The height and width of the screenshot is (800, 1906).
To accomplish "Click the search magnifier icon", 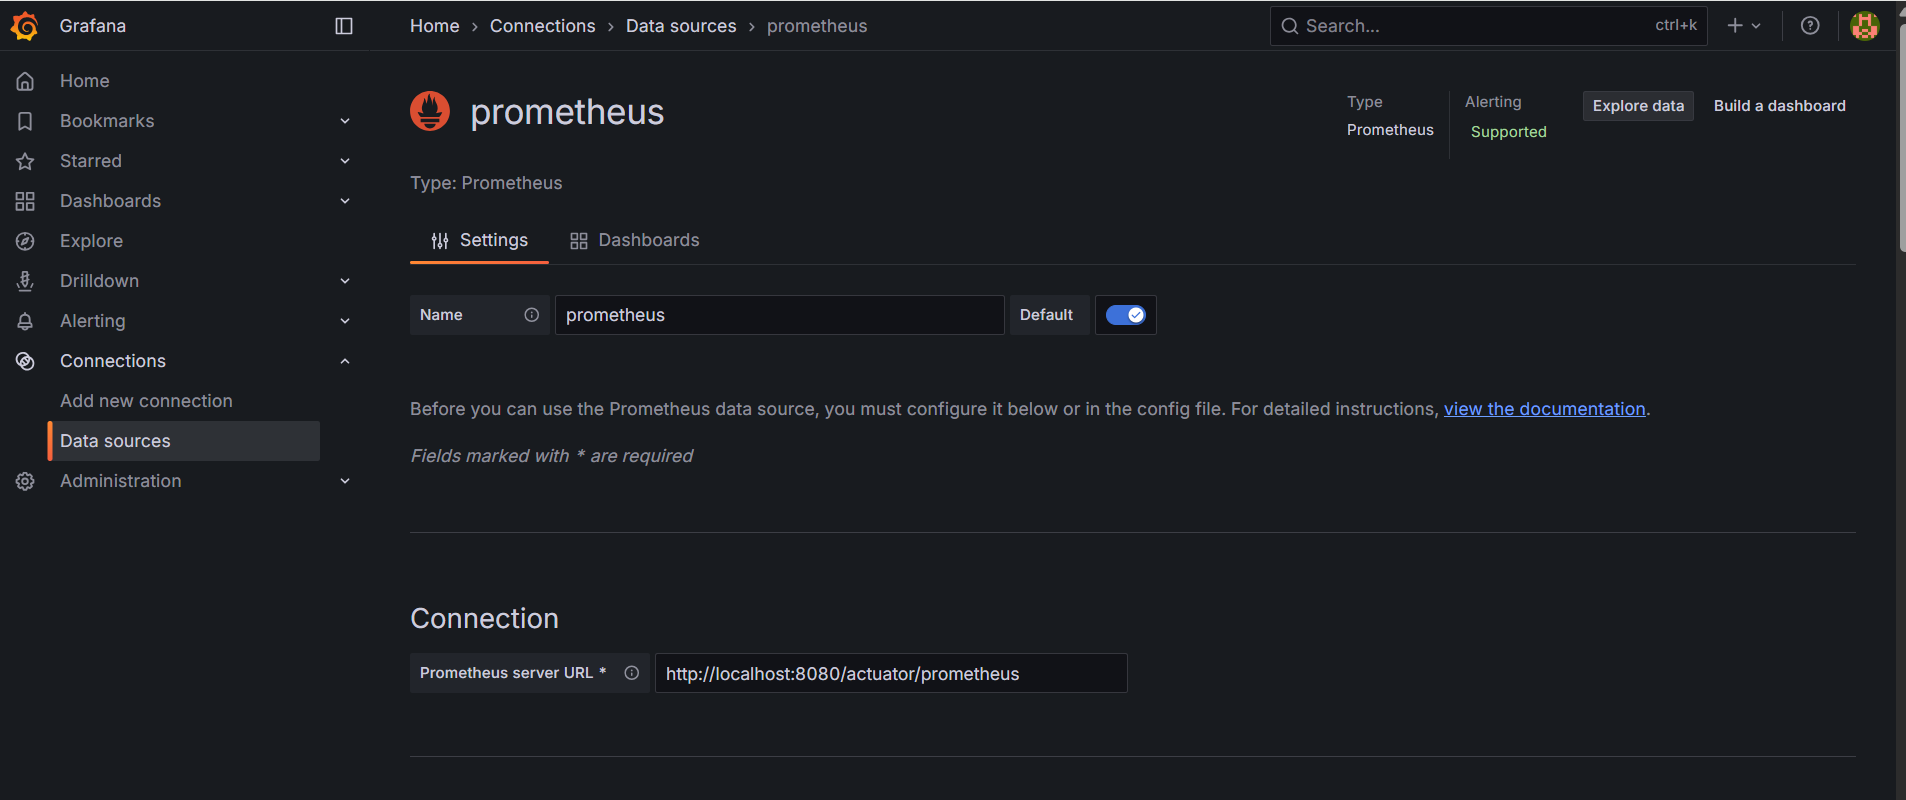I will [1290, 26].
